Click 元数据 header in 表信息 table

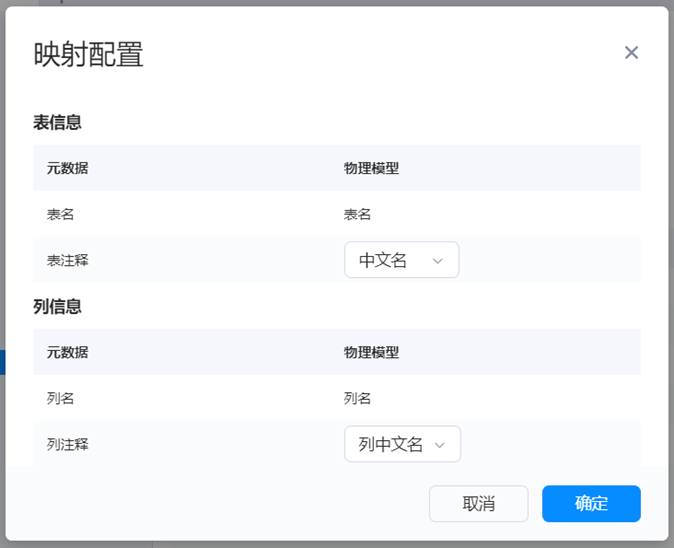[x=67, y=168]
